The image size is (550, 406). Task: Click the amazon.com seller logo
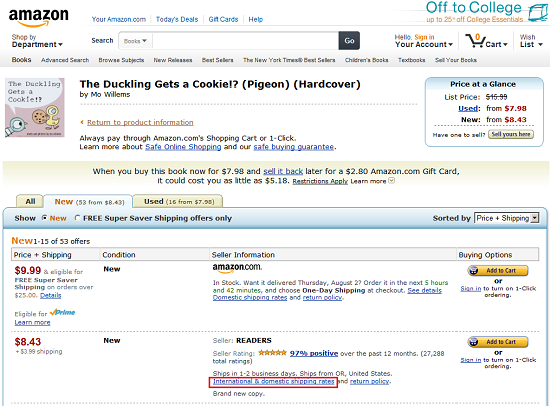point(237,268)
